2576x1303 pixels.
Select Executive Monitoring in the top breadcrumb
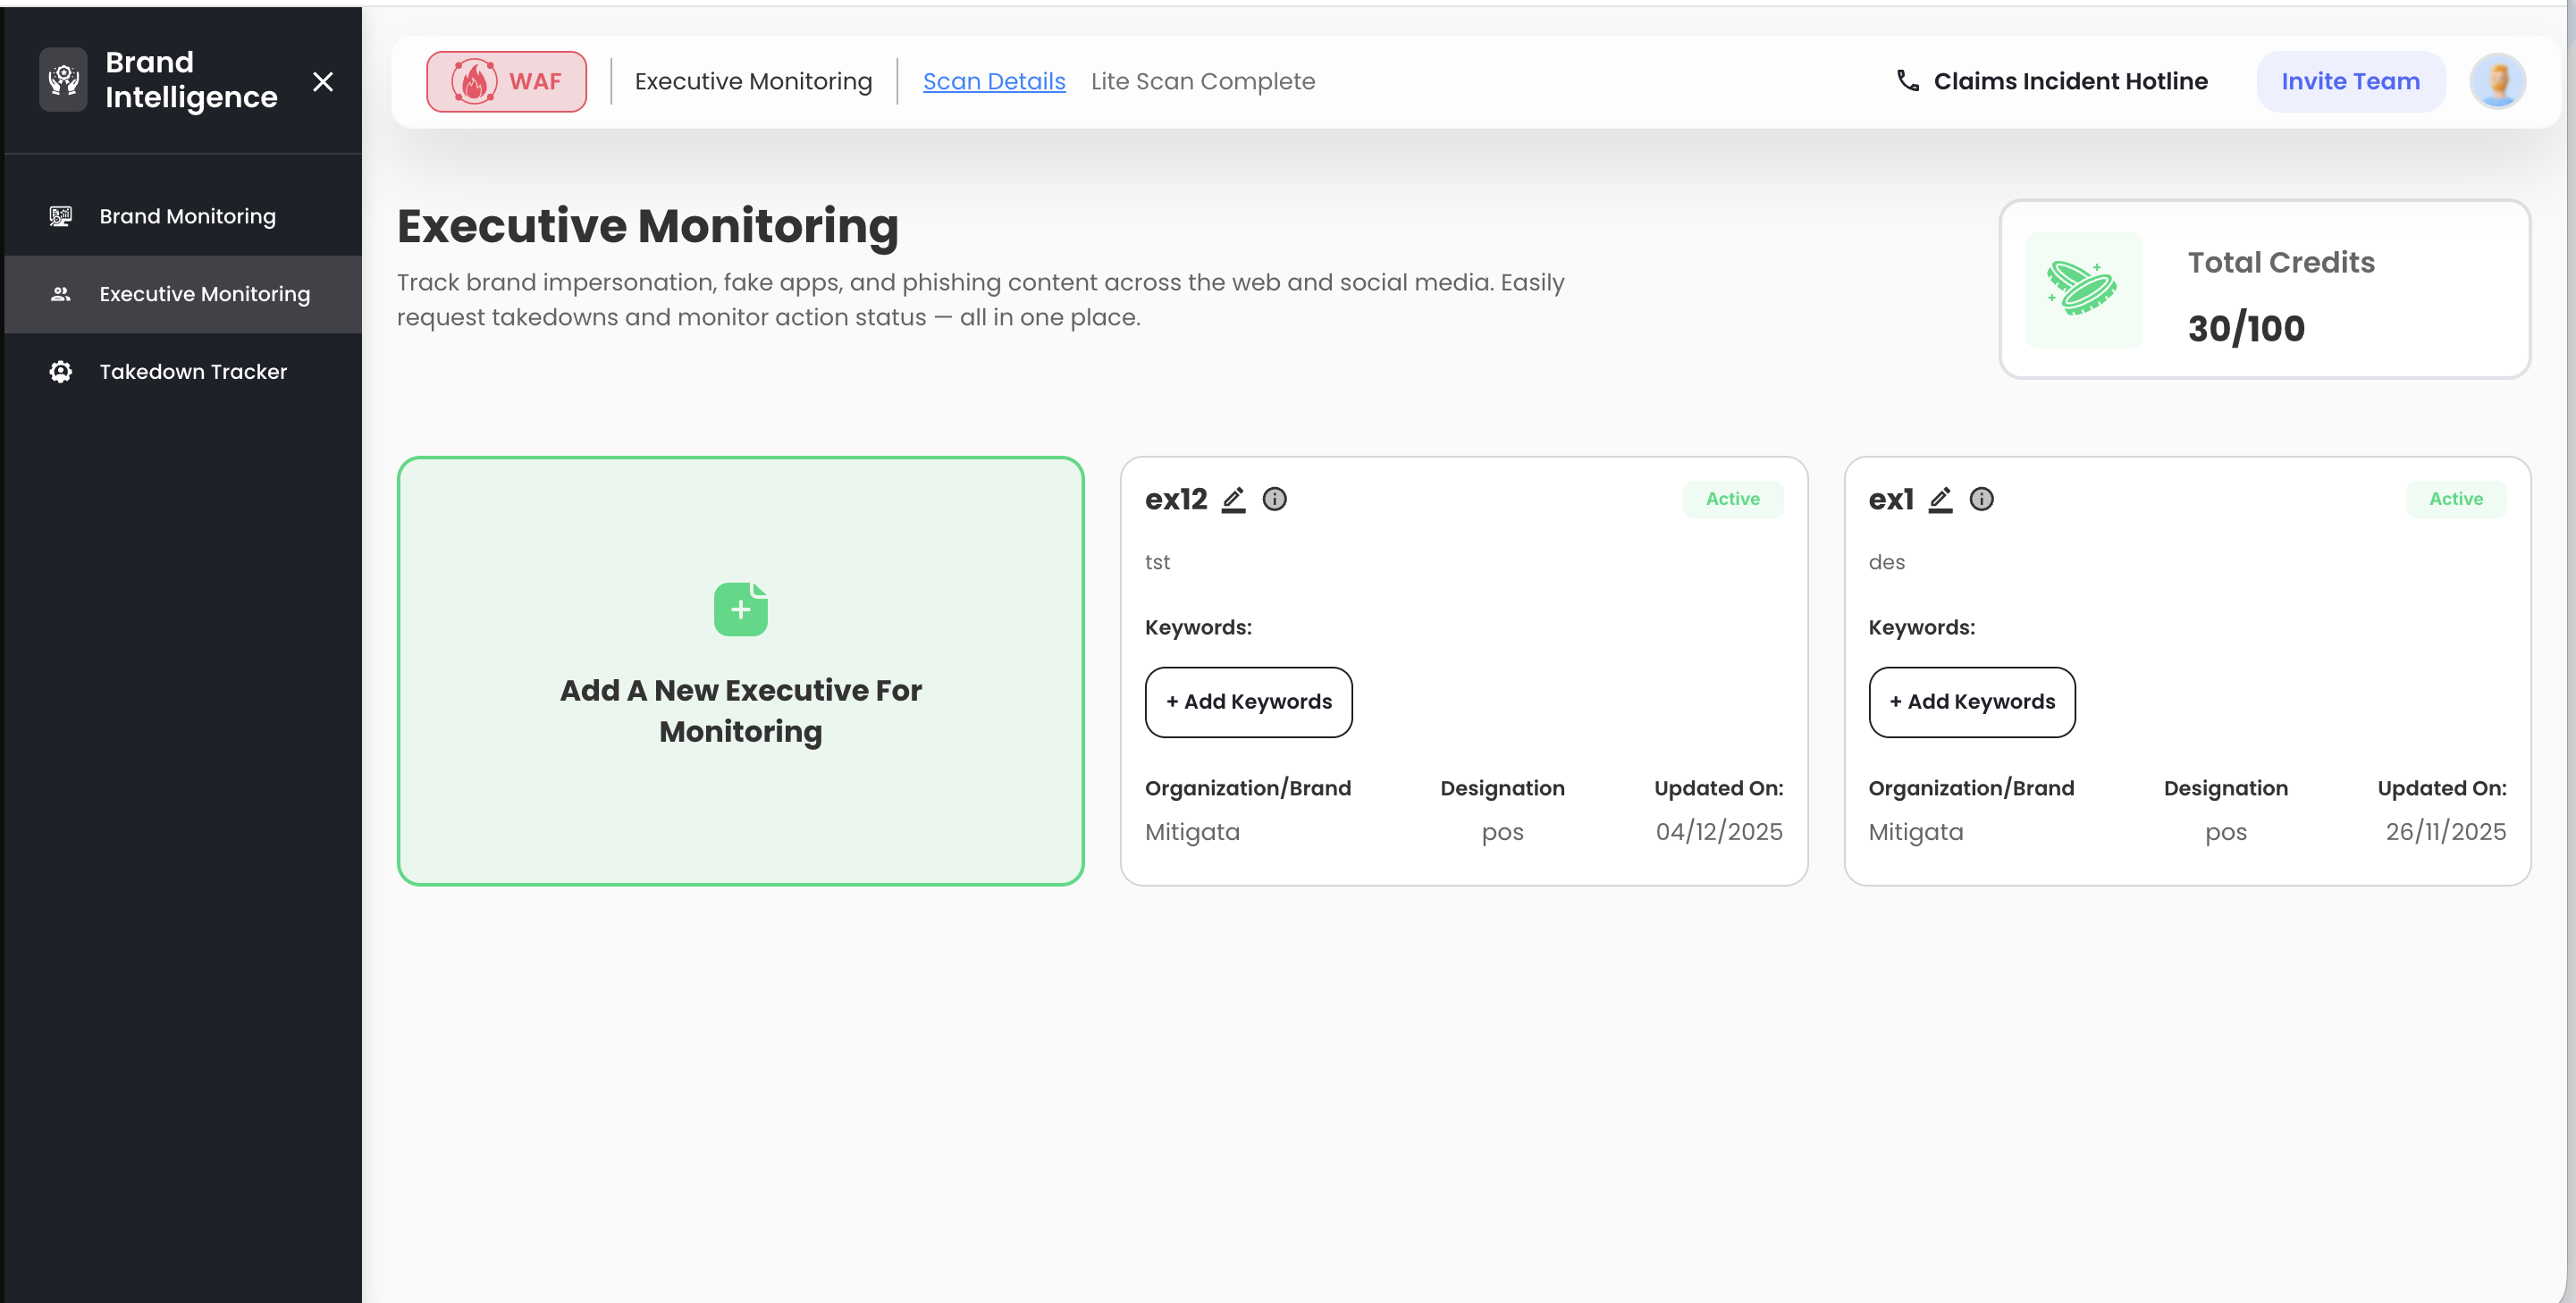pyautogui.click(x=752, y=81)
